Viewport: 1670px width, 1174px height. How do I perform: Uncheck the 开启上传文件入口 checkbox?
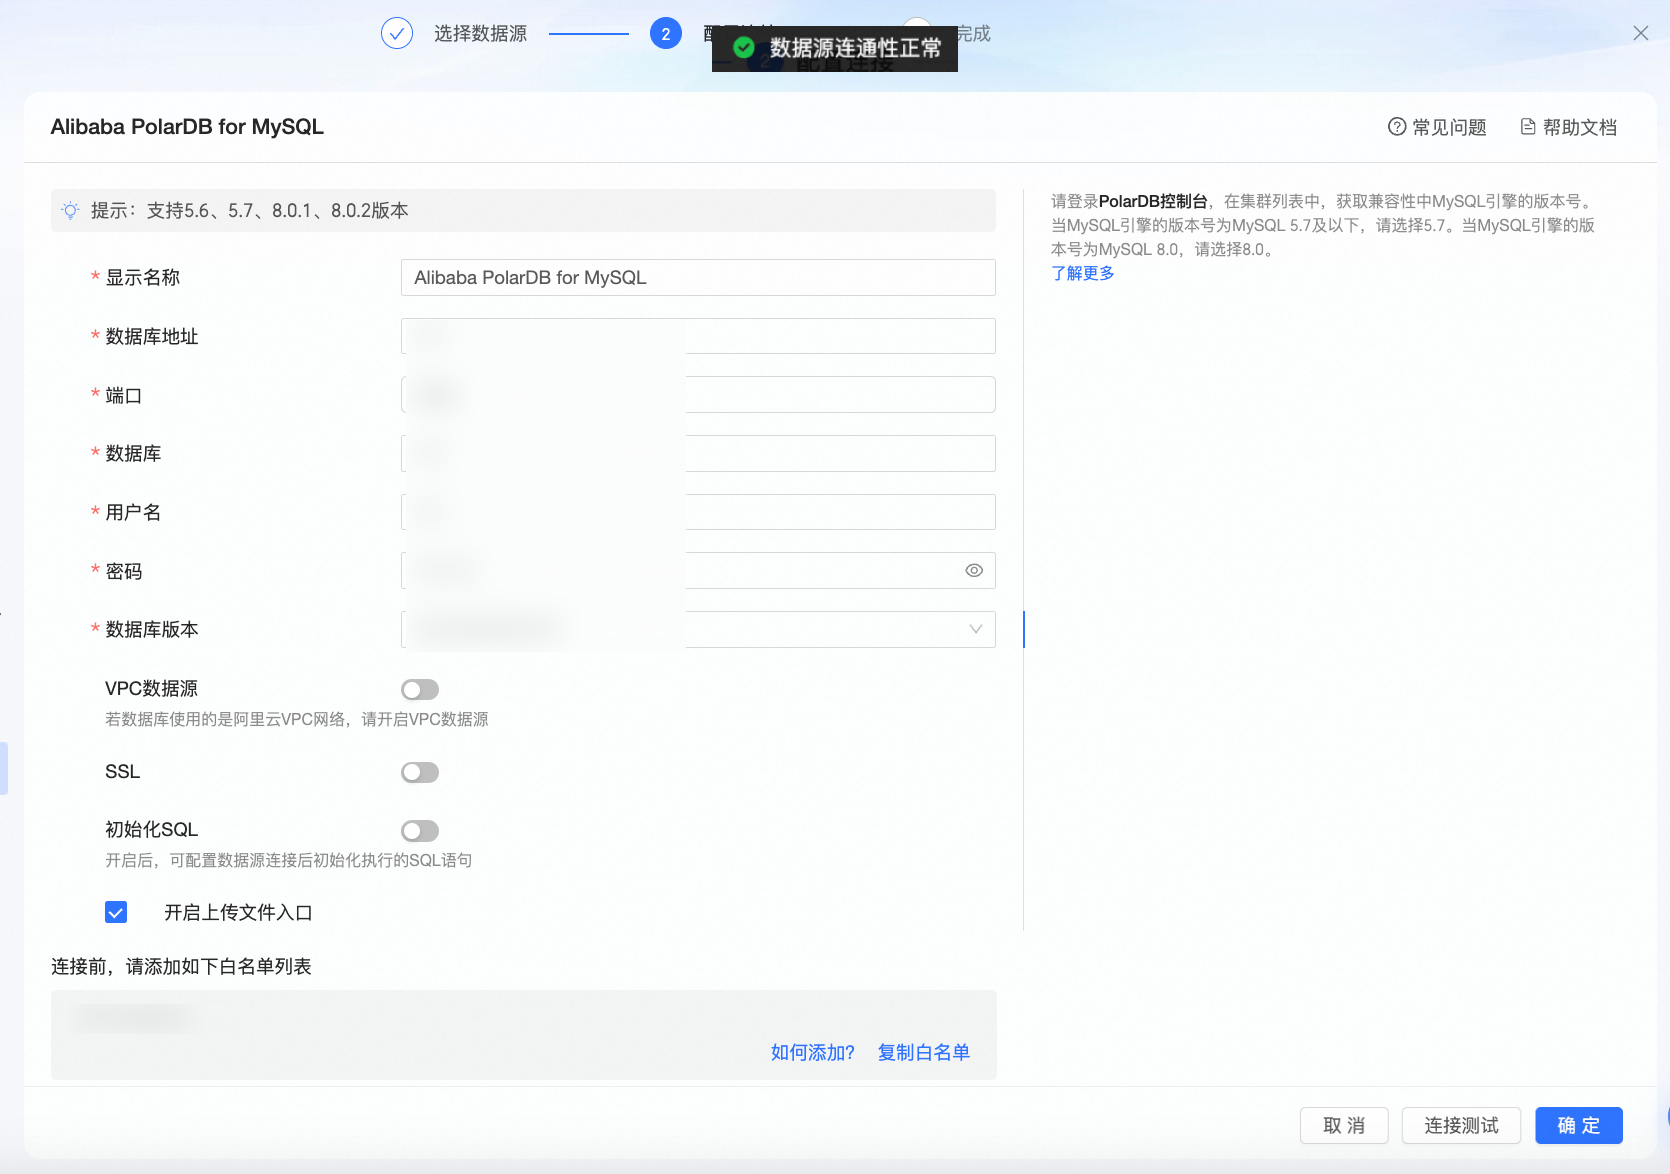click(116, 912)
